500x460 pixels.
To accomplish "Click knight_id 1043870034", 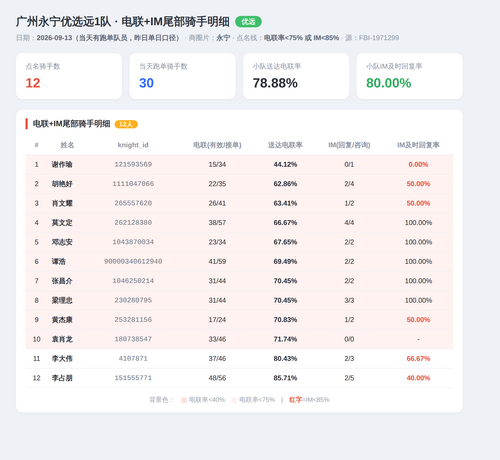I will coord(133,242).
